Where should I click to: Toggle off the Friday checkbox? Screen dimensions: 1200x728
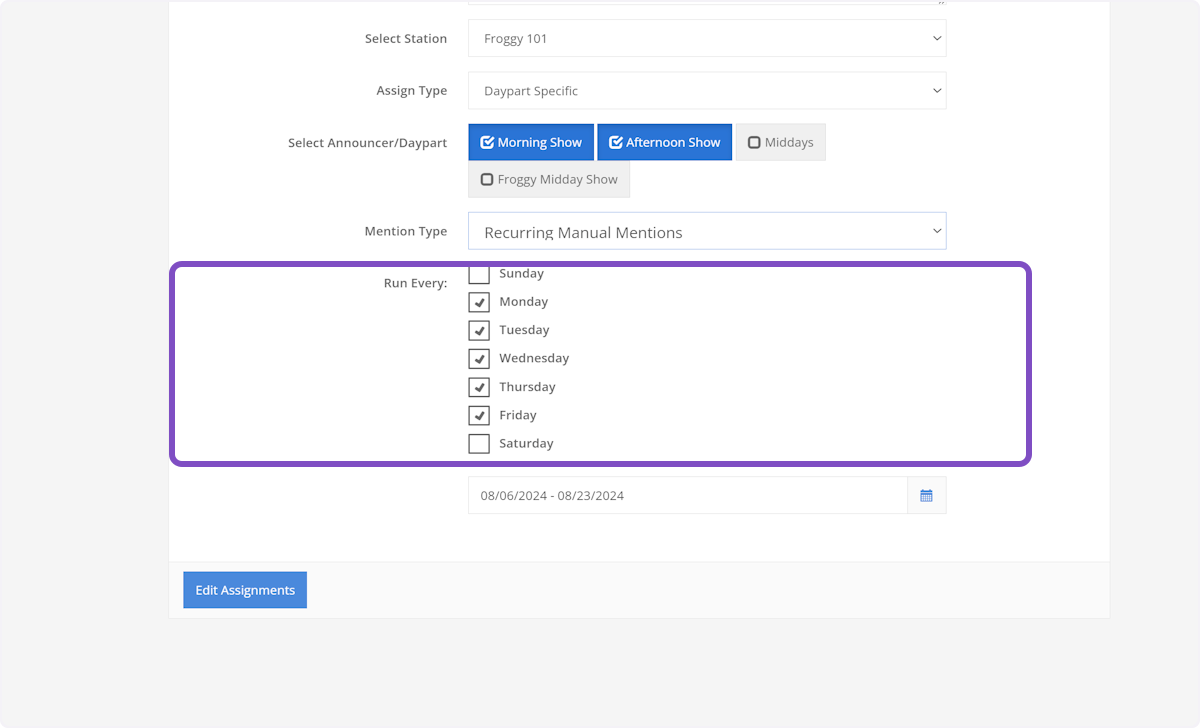pos(479,415)
